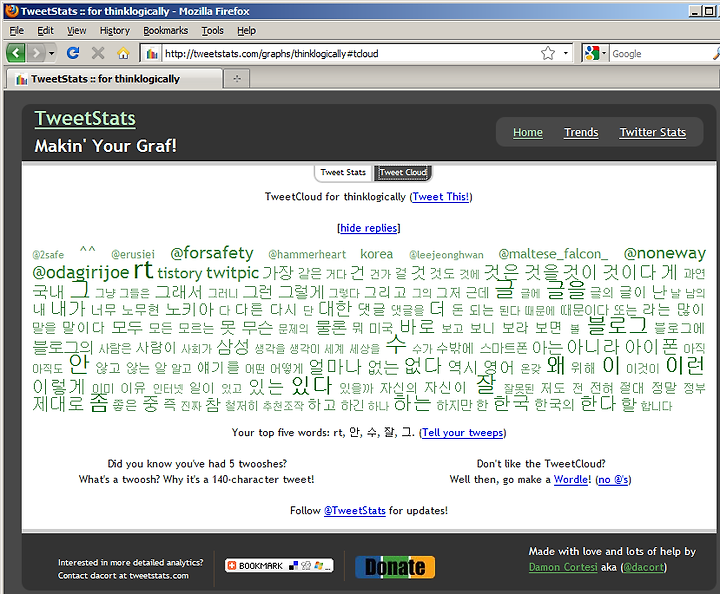Screen dimensions: 720x594
Task: Click 'twitpic' in the tweet cloud
Action: 233,272
